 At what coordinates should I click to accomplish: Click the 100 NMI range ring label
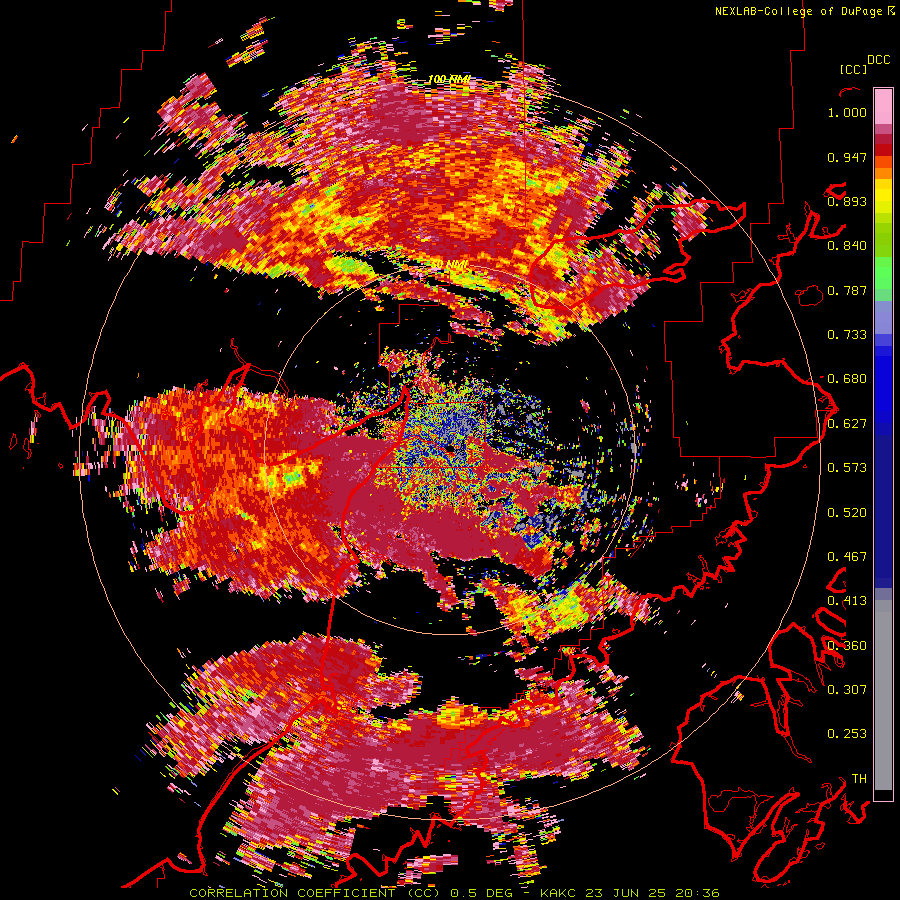(x=449, y=79)
